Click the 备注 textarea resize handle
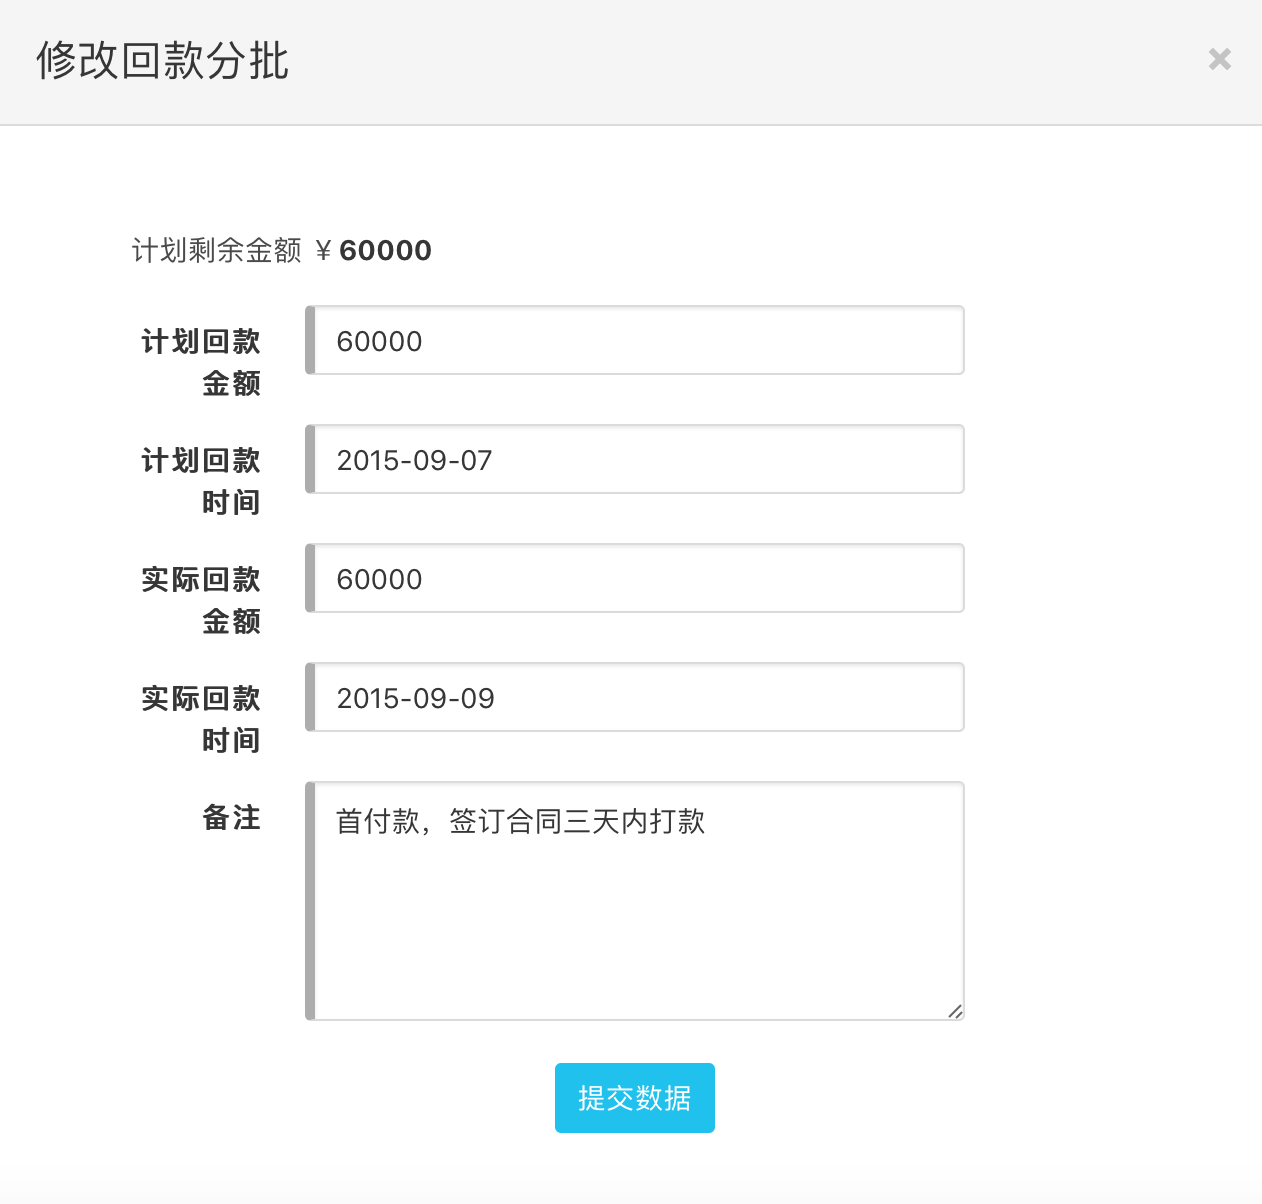The image size is (1262, 1204). [x=955, y=1011]
